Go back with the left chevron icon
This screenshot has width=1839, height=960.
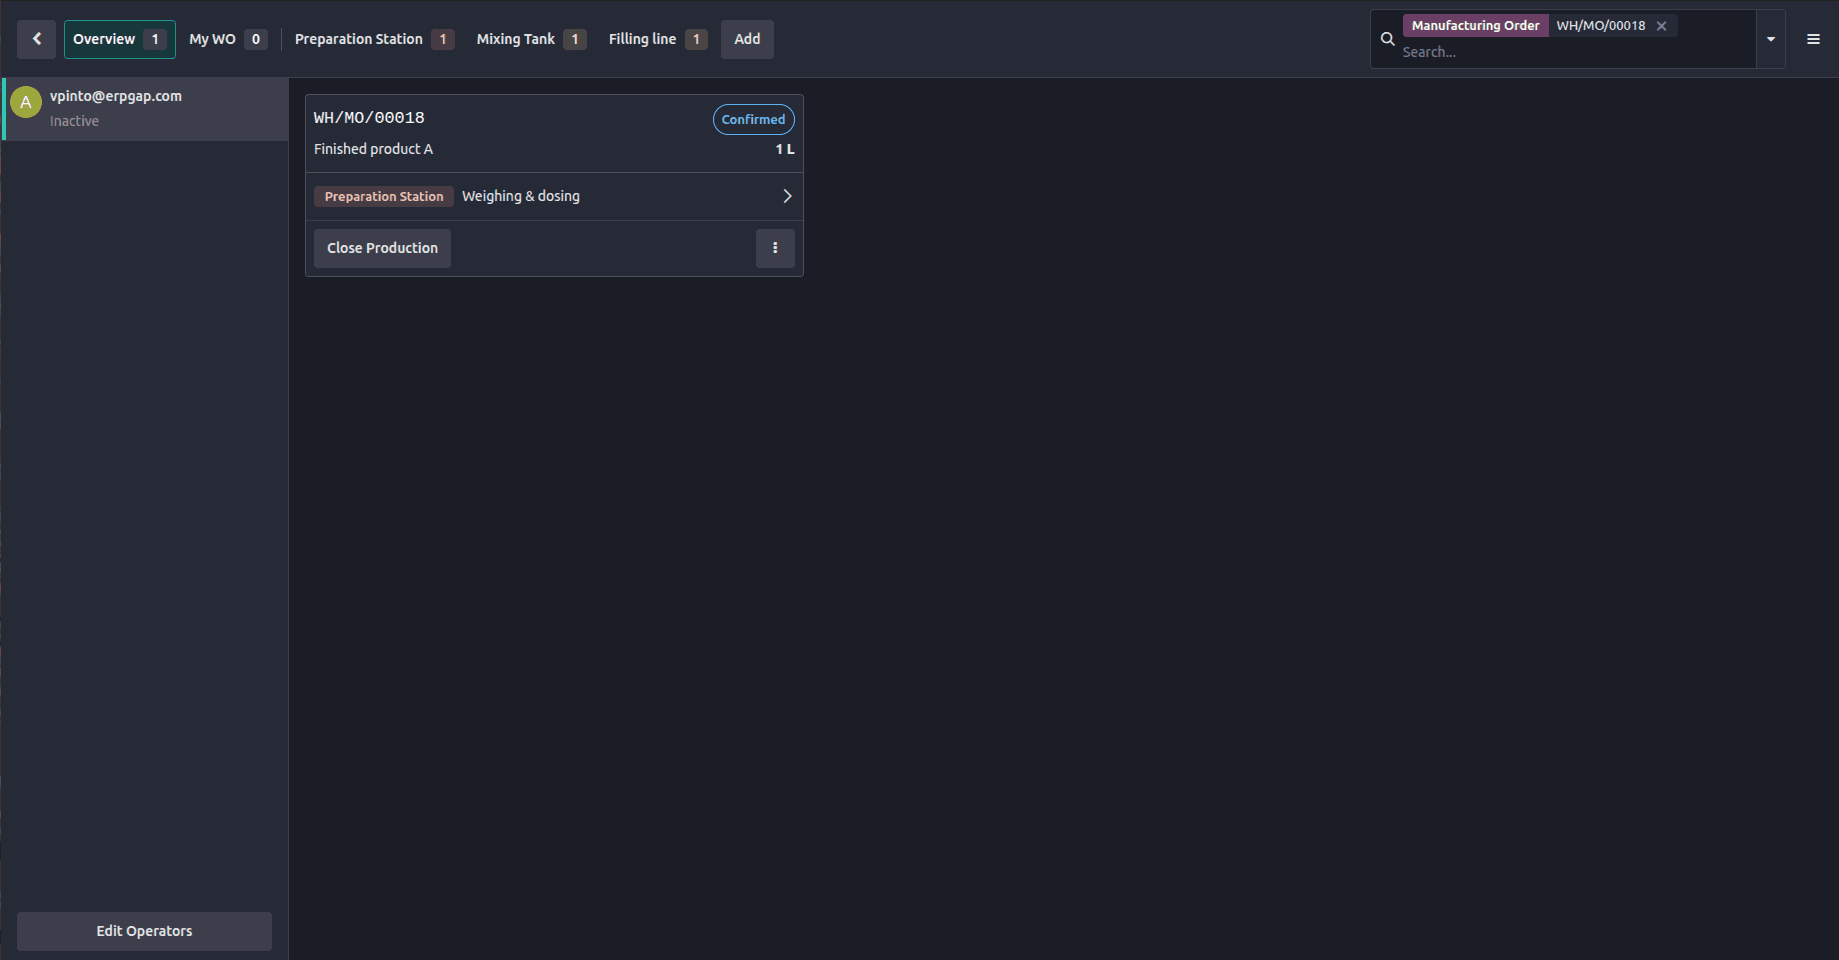point(37,39)
